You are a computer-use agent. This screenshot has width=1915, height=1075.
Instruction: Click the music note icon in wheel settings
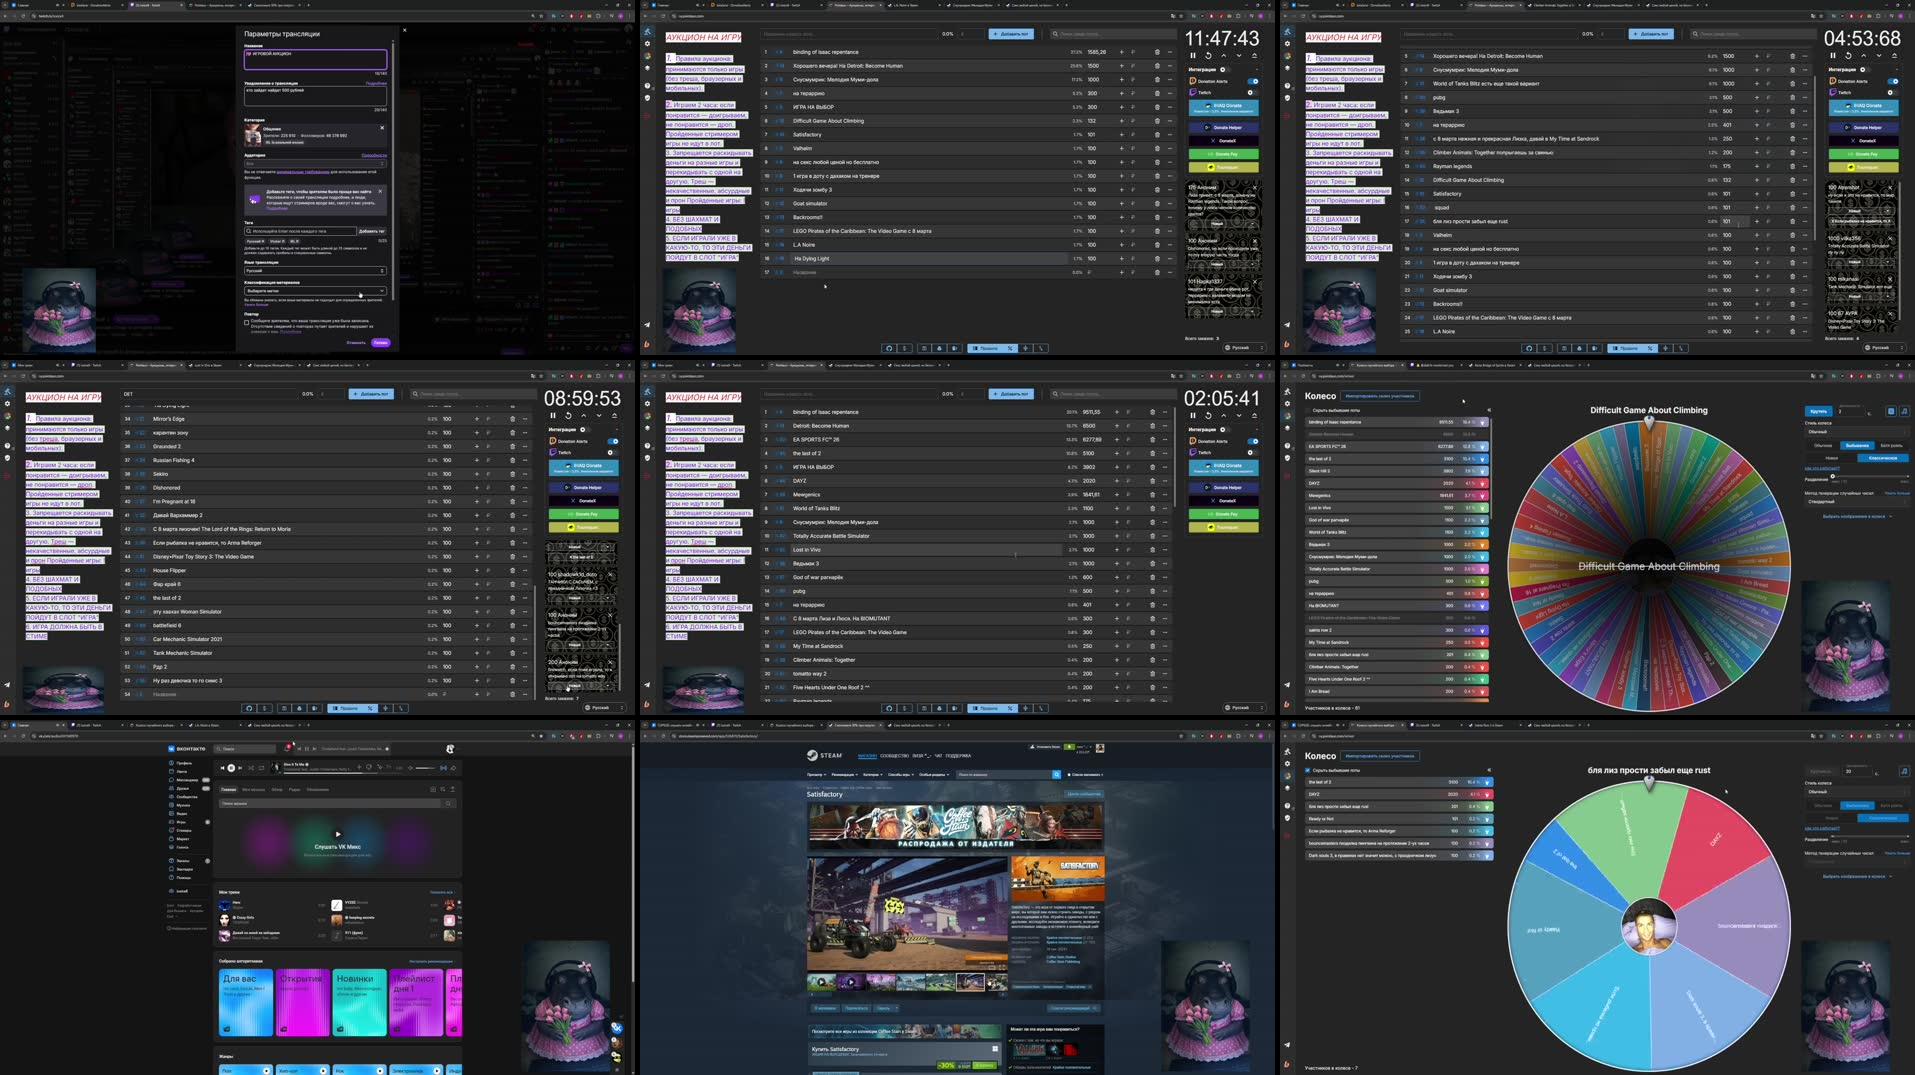tap(1905, 411)
